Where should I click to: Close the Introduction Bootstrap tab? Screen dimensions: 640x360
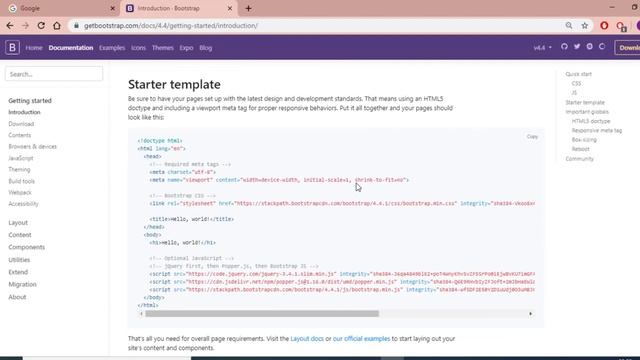point(230,8)
